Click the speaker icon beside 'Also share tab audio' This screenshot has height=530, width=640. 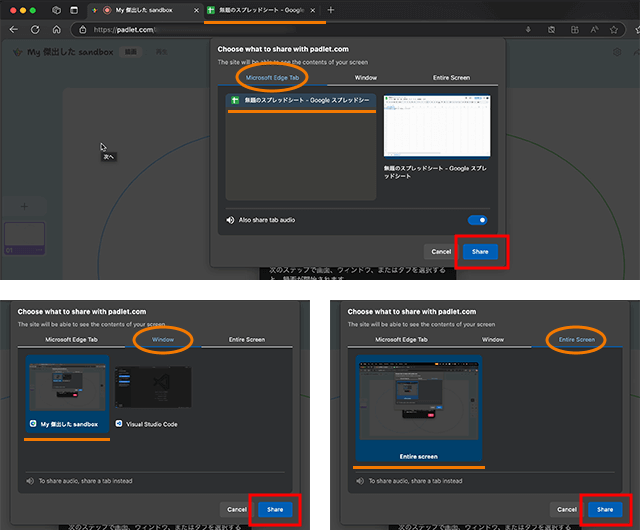click(230, 220)
